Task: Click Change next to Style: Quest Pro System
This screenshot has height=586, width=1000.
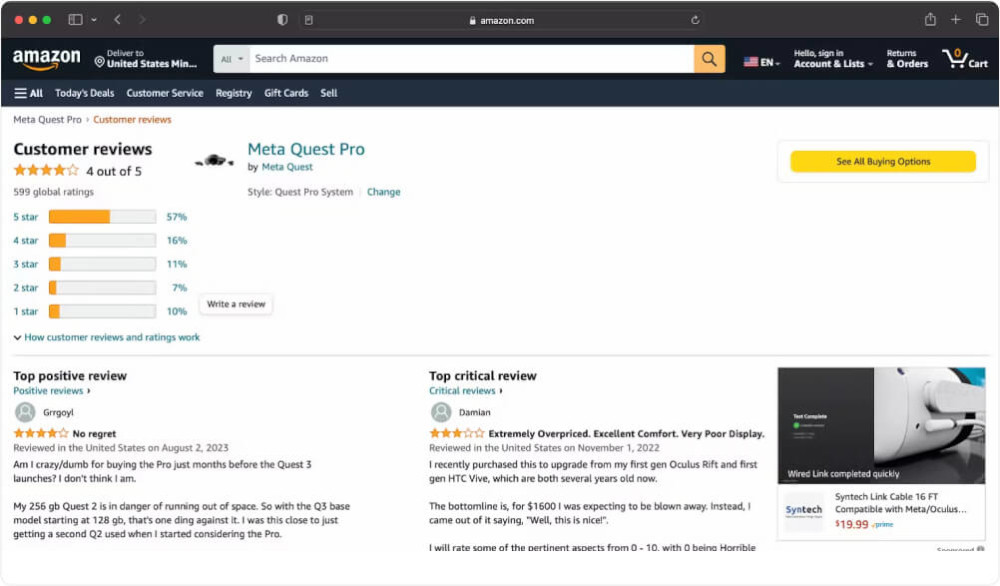Action: pyautogui.click(x=384, y=191)
